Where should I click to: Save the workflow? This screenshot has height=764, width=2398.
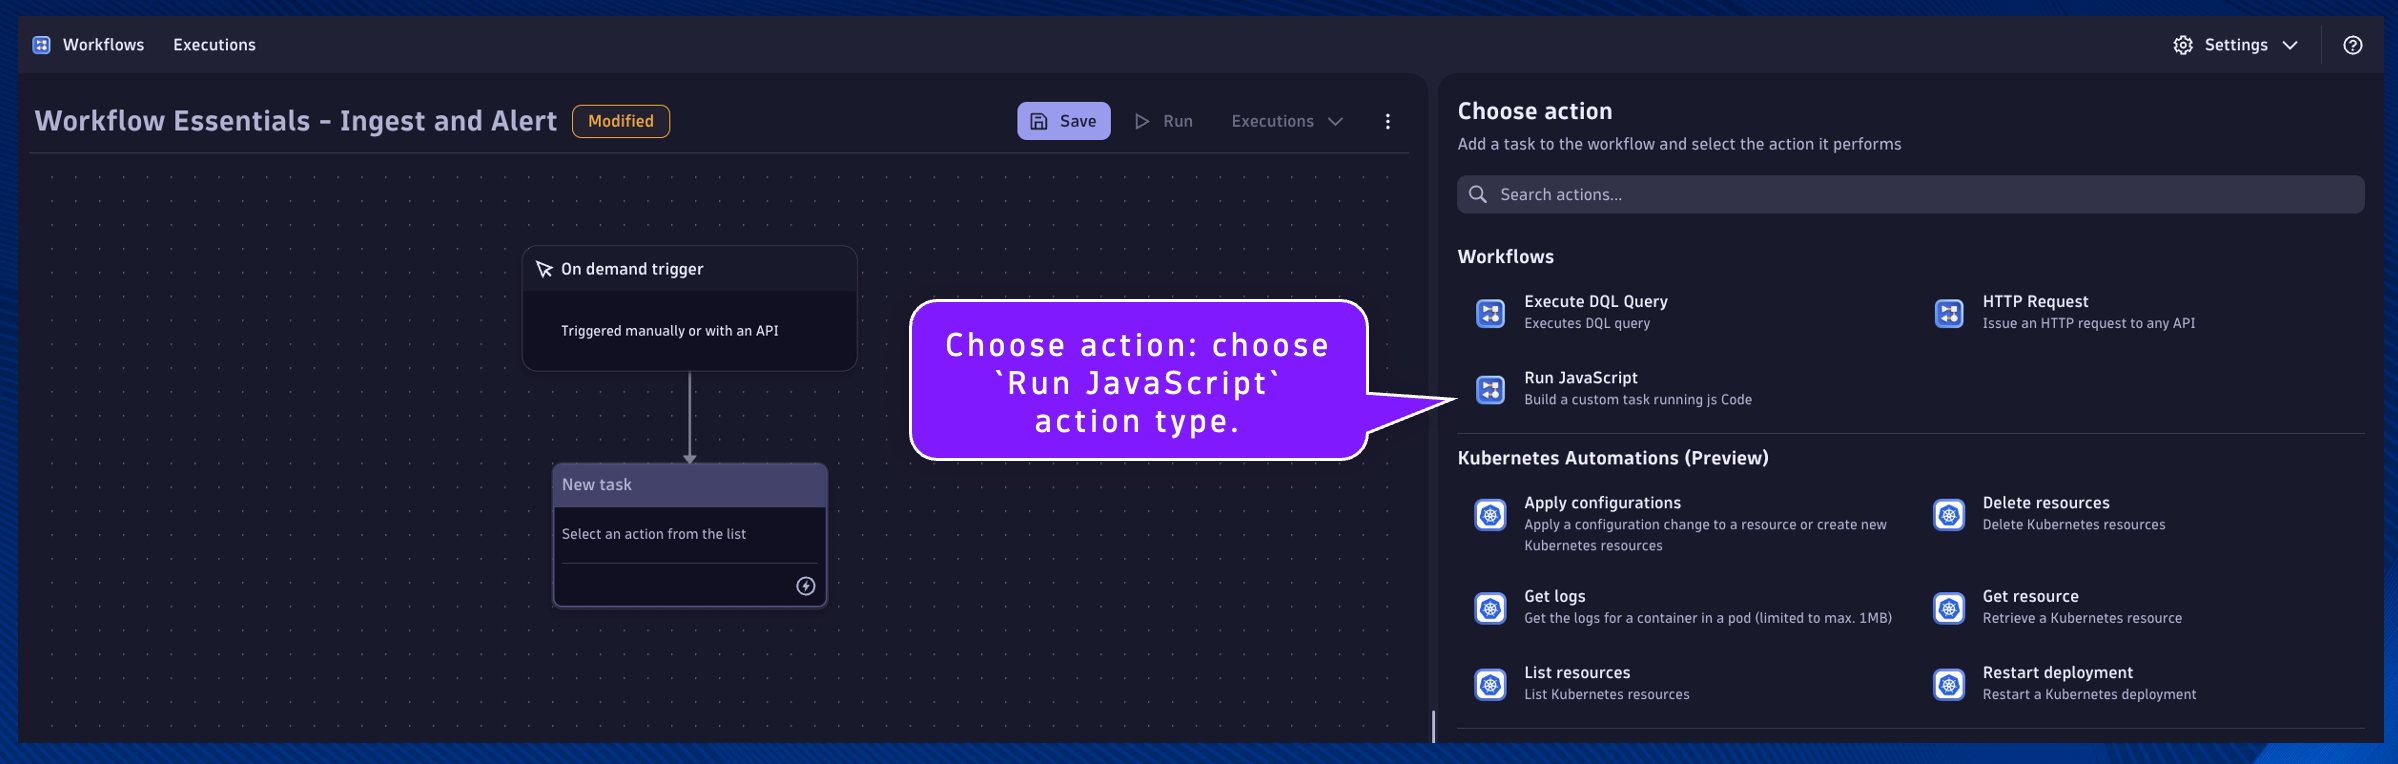(x=1063, y=121)
